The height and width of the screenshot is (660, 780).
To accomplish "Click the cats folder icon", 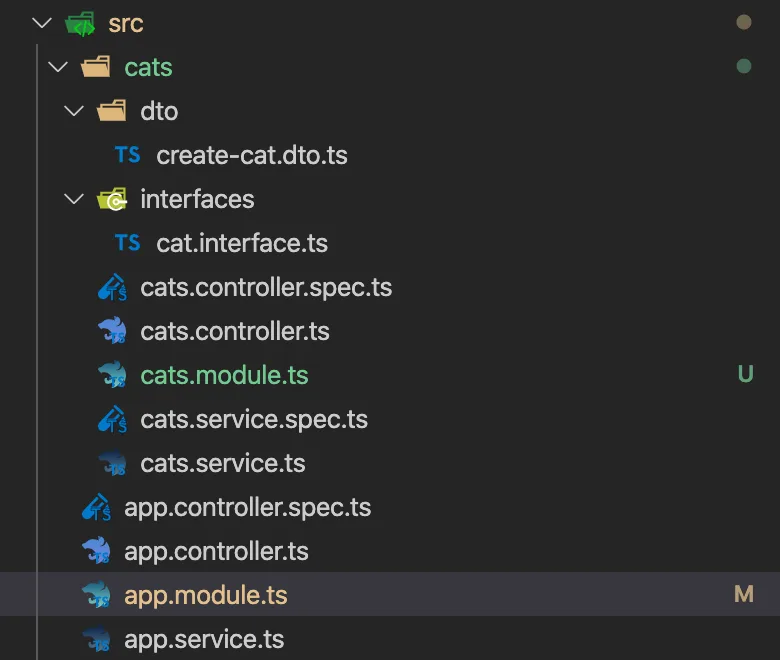I will 96,67.
